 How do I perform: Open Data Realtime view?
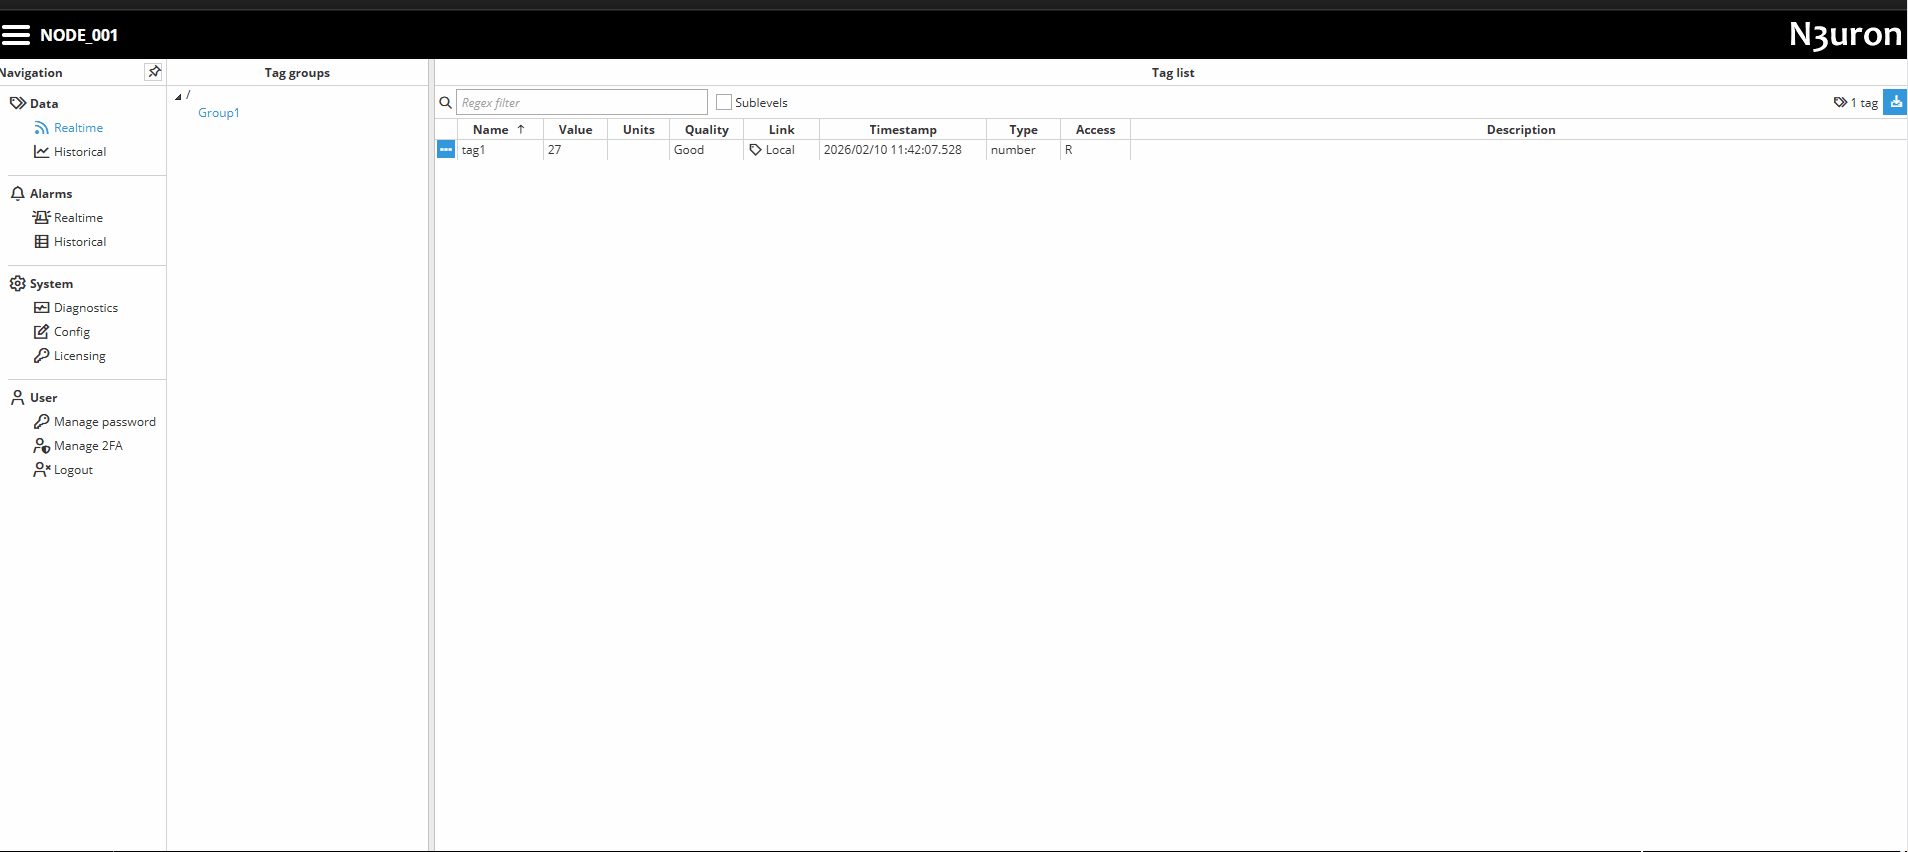pyautogui.click(x=78, y=128)
